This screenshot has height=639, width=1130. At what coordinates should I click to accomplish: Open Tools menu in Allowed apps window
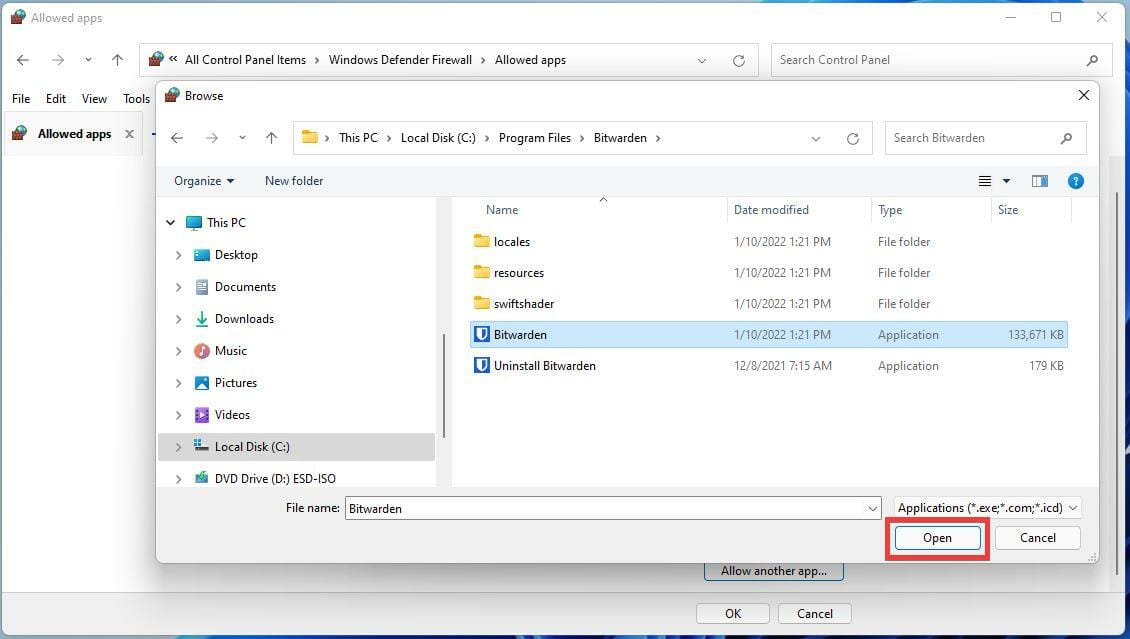pos(136,99)
